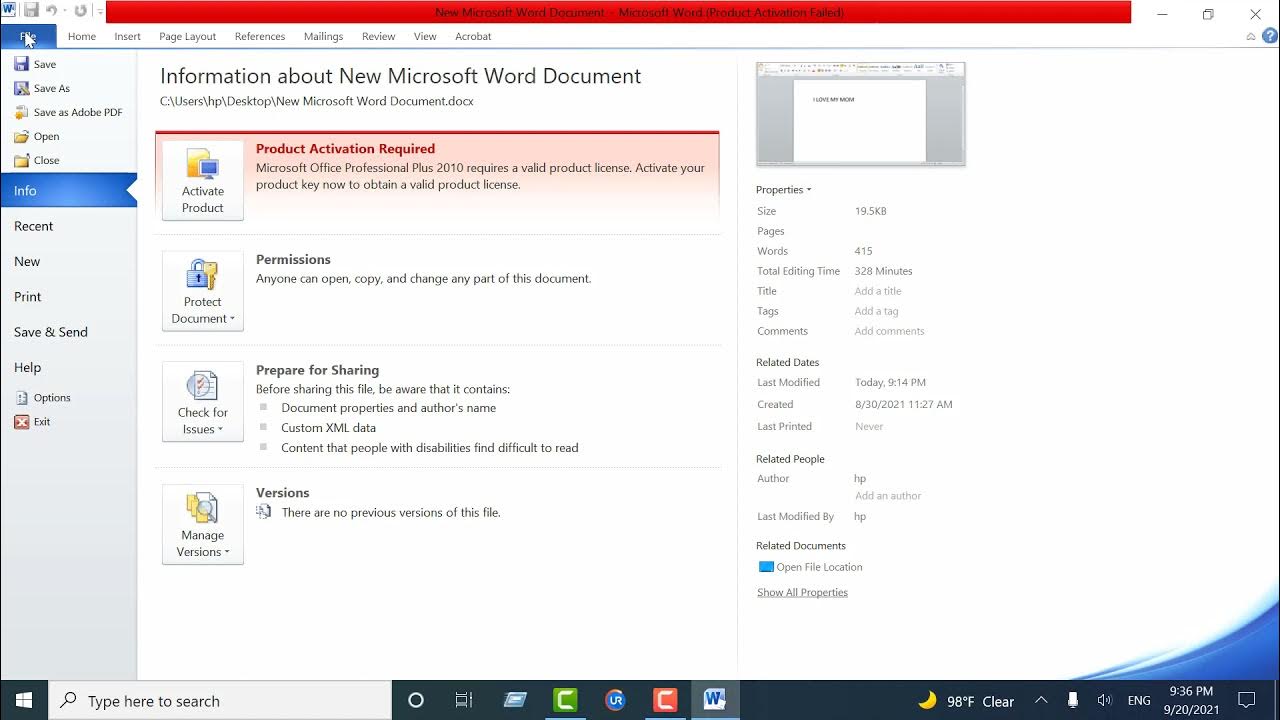
Task: Click the taskbar clock showing 9:36 PM
Action: pos(1191,700)
